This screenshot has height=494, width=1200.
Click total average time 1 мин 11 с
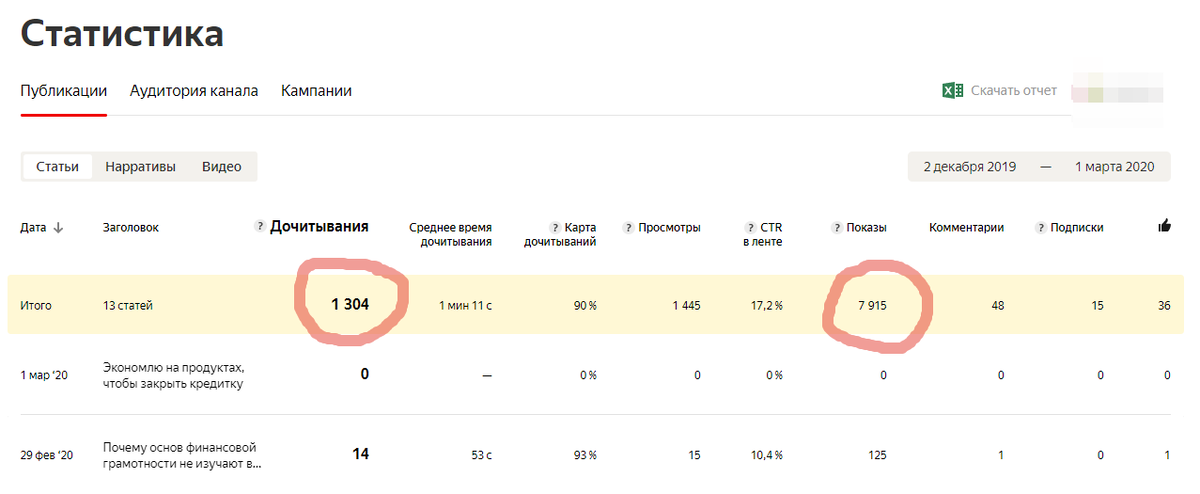(465, 306)
